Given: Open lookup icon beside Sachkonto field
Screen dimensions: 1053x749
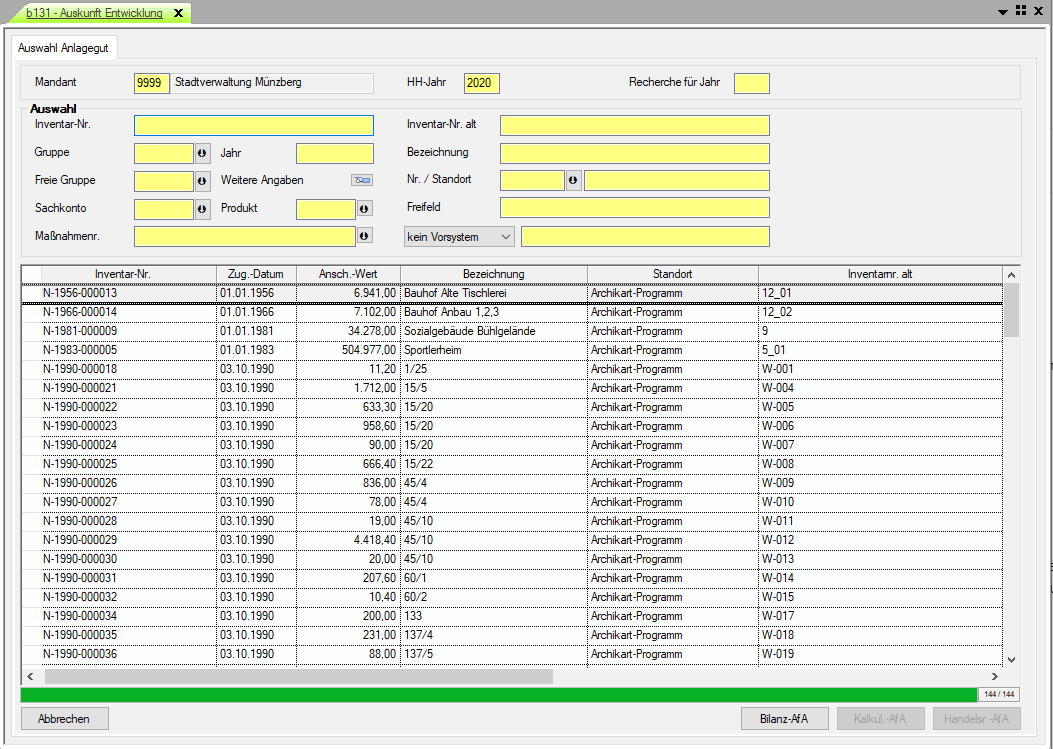Looking at the screenshot, I should pyautogui.click(x=202, y=209).
